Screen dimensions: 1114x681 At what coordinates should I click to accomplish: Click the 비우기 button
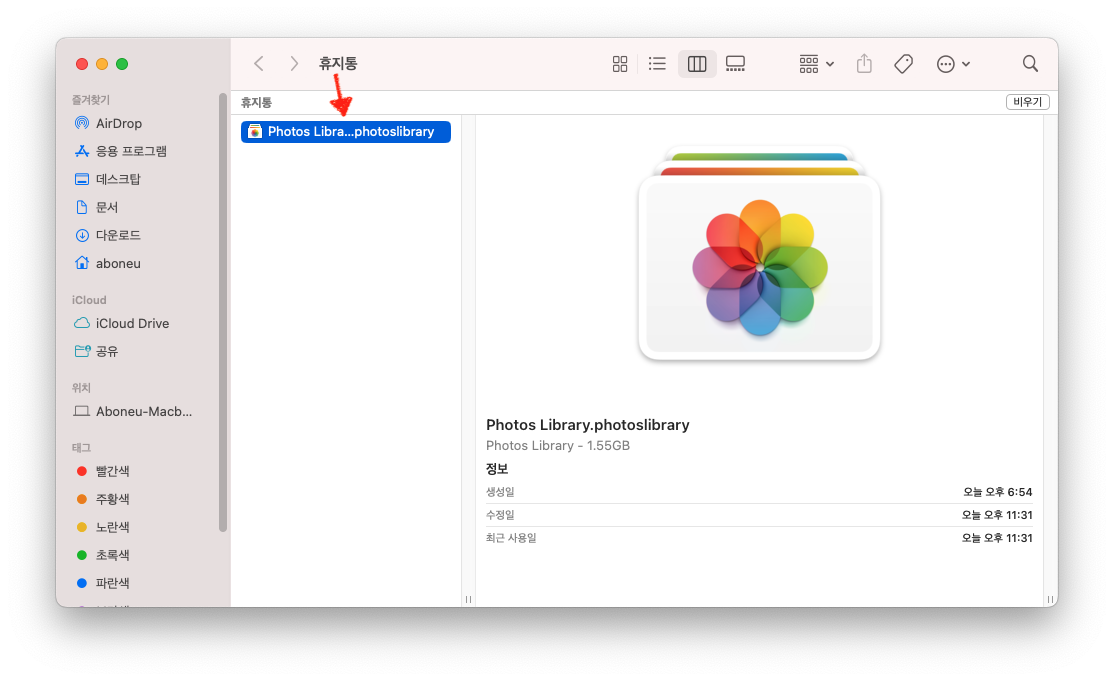1027,102
